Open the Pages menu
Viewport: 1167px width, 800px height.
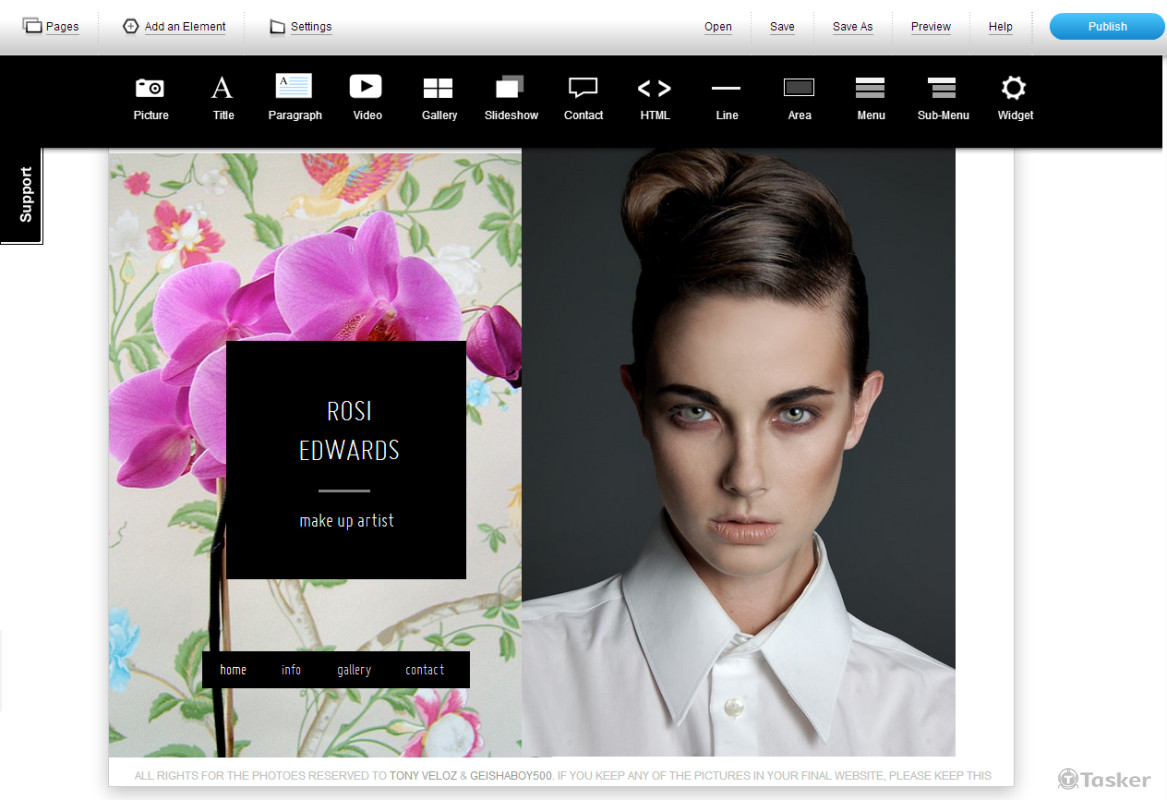(52, 27)
